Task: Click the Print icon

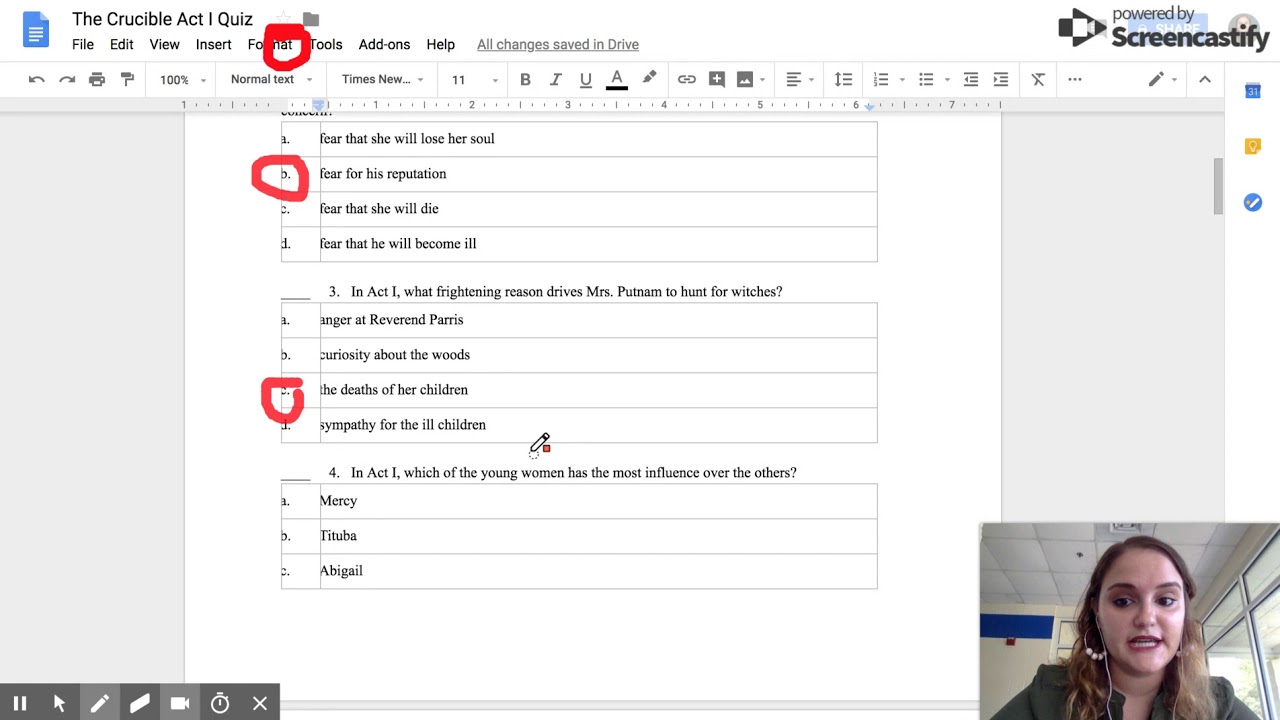Action: coord(97,80)
